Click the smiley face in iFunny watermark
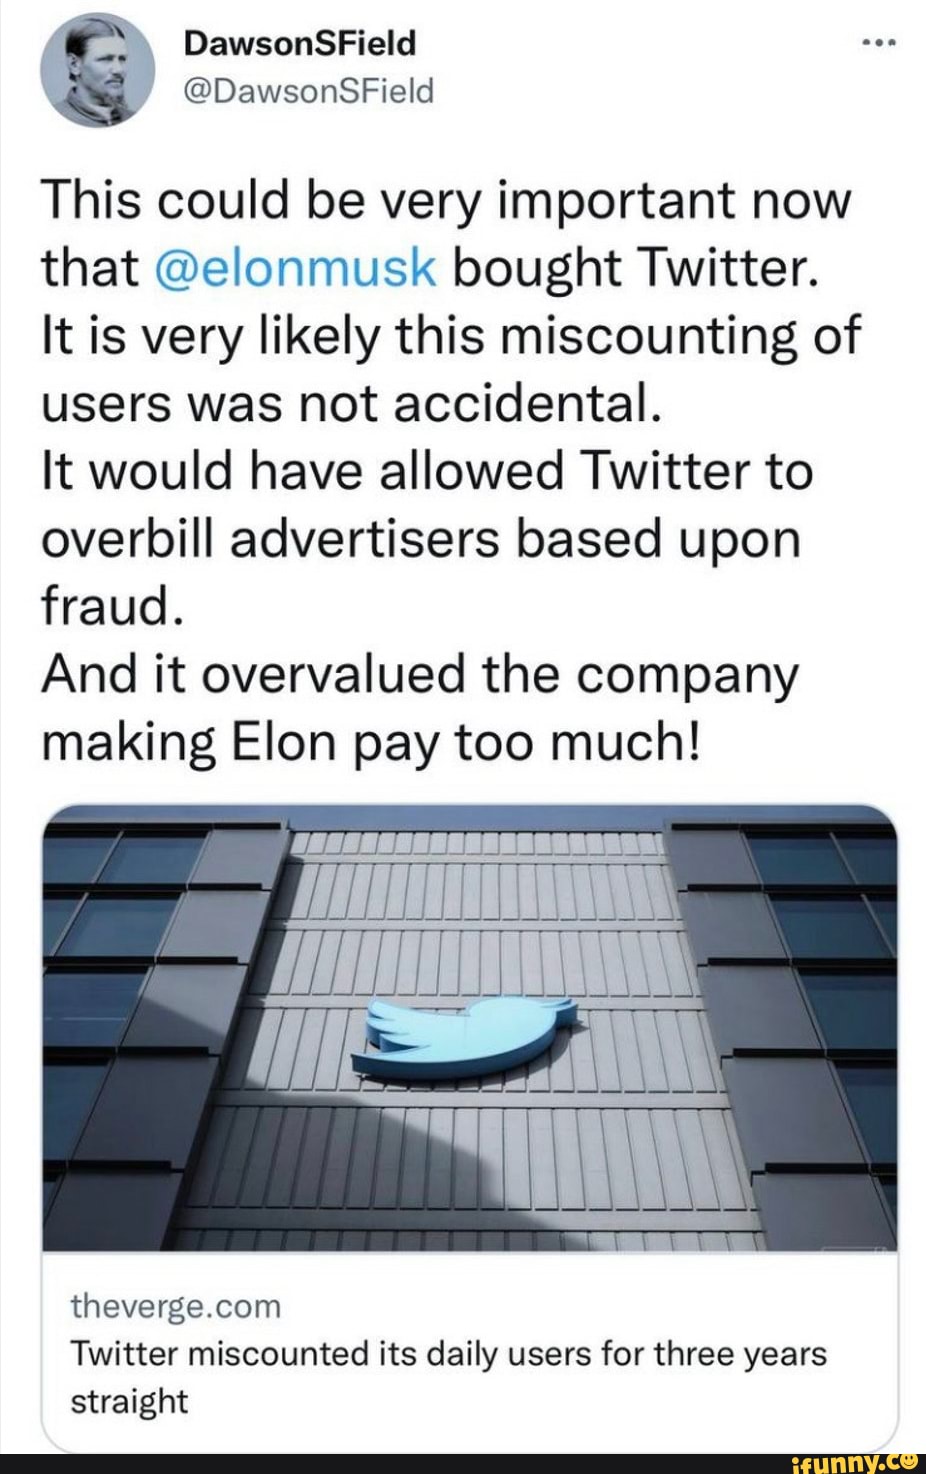The width and height of the screenshot is (926, 1474). (908, 1459)
